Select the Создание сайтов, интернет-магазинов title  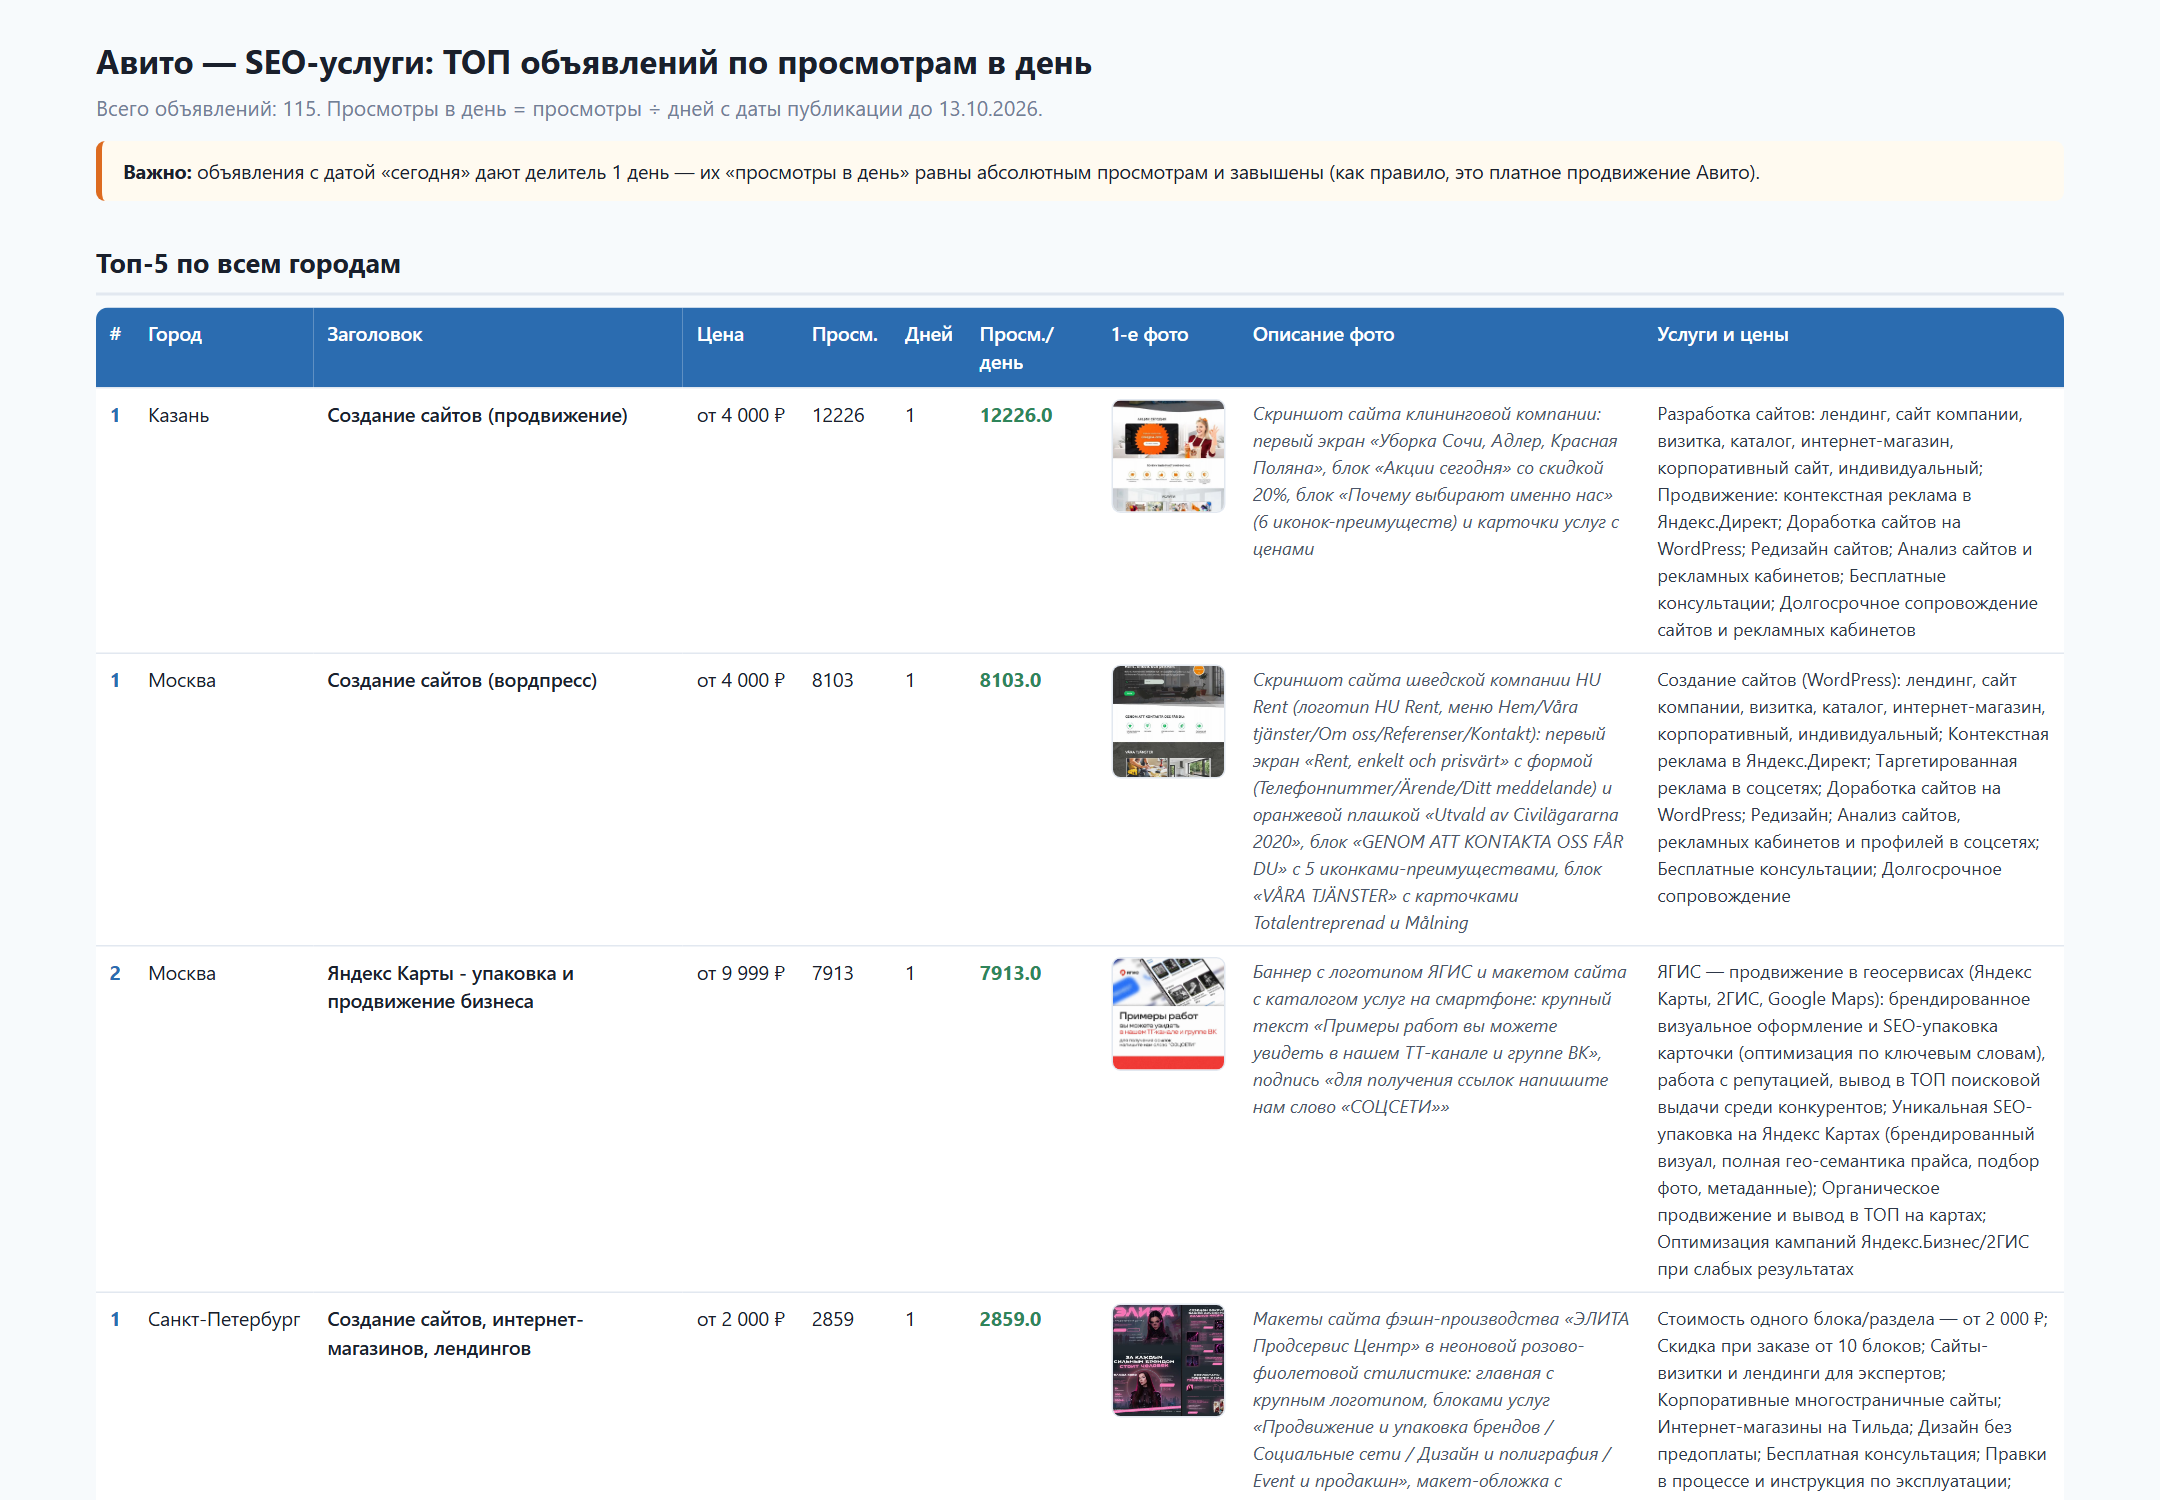[455, 1333]
